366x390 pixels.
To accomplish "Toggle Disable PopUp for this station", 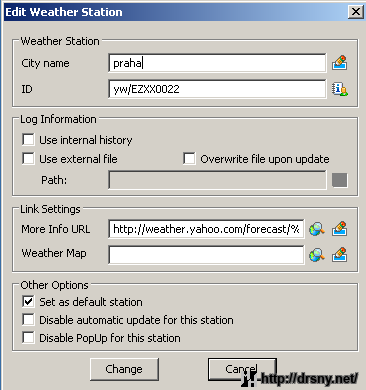I will click(x=28, y=338).
